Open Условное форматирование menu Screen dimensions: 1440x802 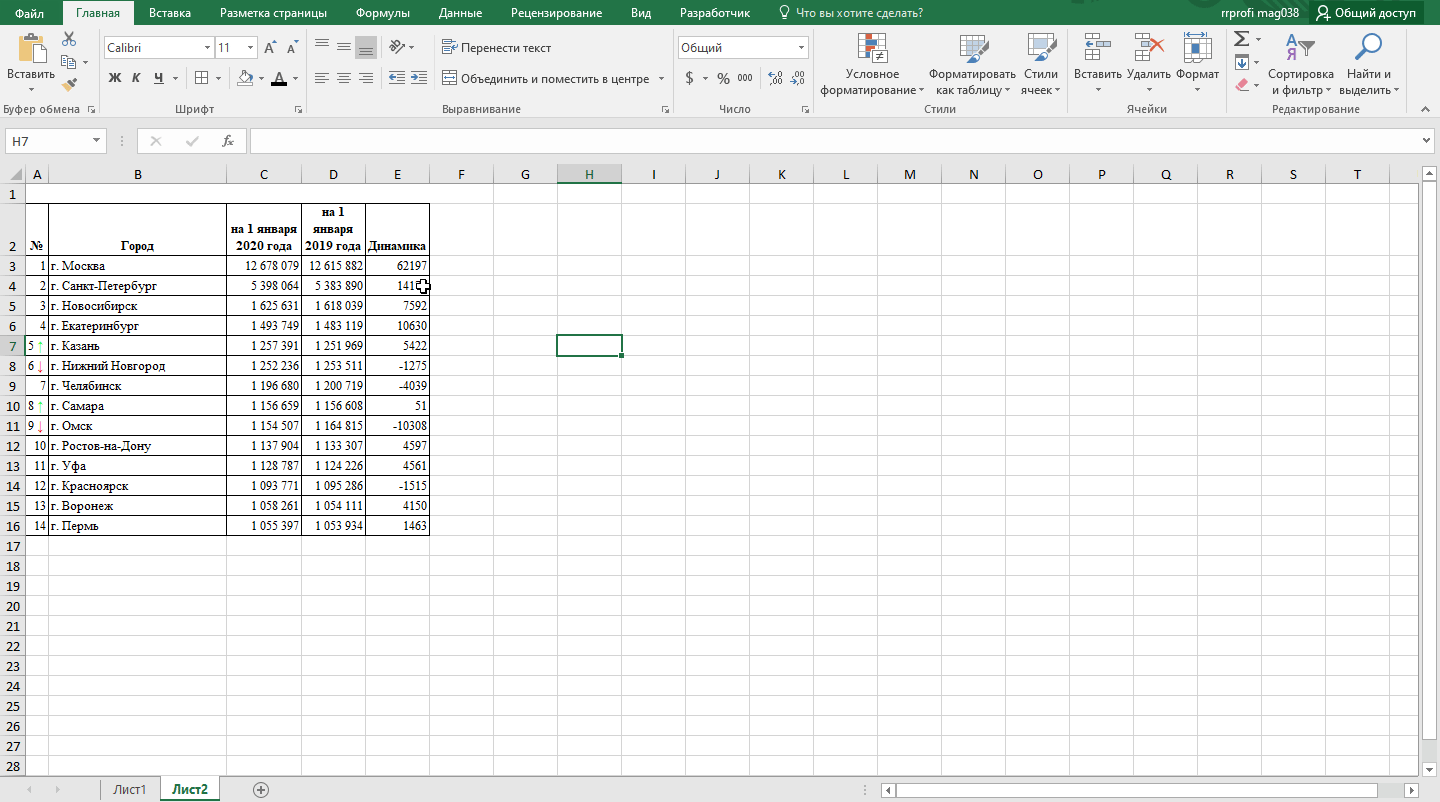point(872,65)
